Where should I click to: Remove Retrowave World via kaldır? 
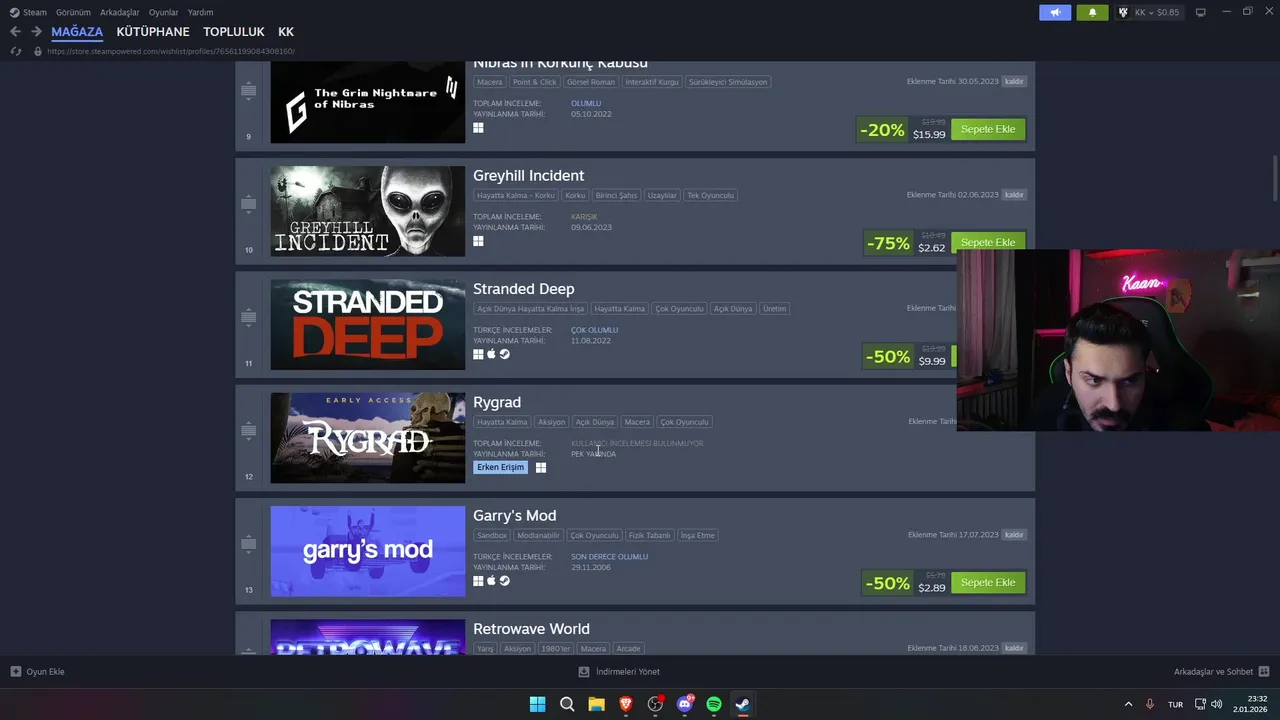[1014, 648]
